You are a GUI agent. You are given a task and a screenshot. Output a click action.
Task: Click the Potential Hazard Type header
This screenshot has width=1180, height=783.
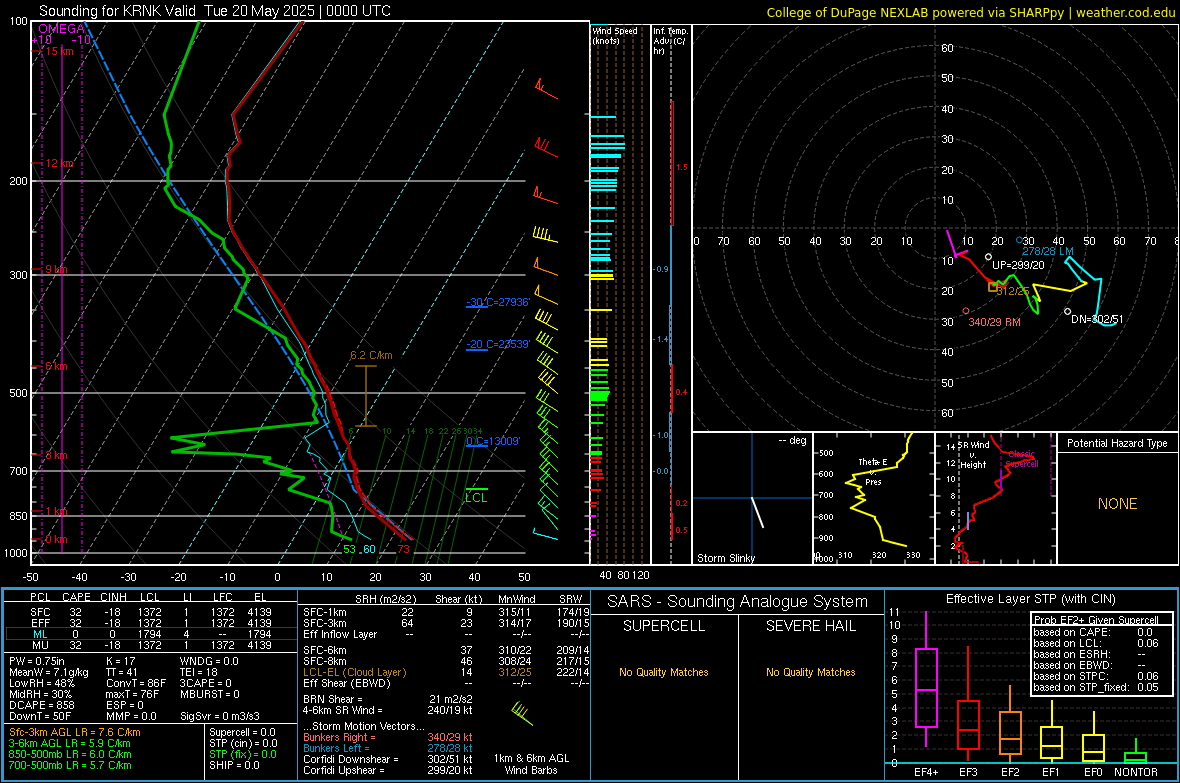click(x=1117, y=443)
